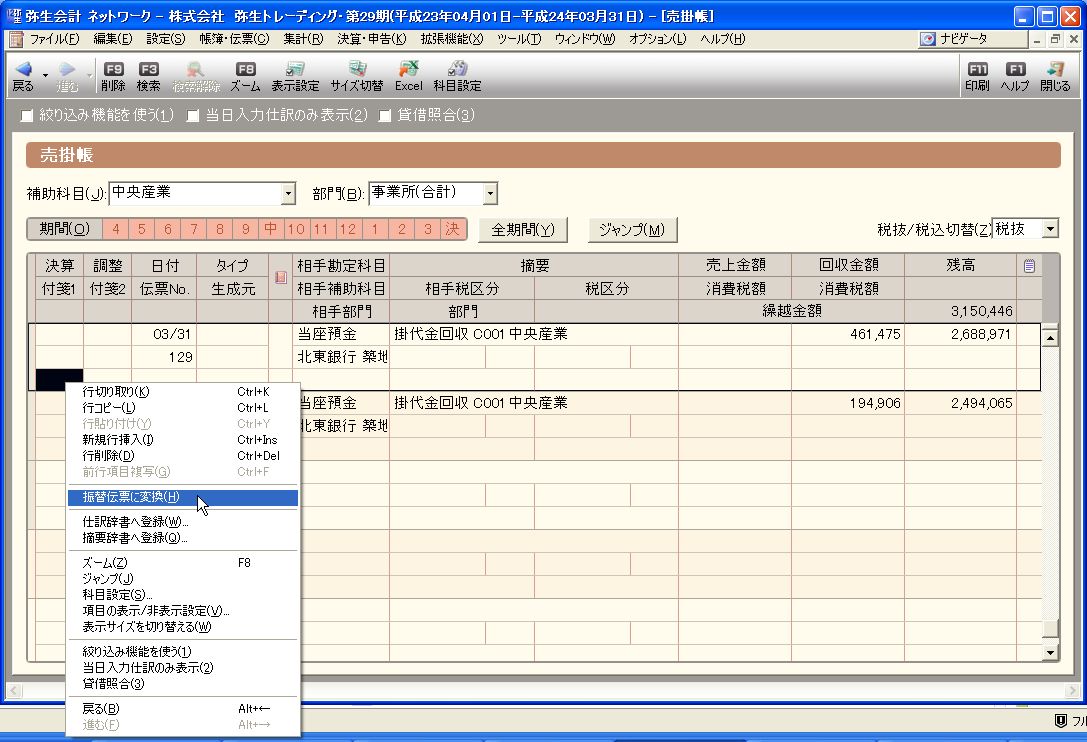Click the ジャンプ(M) button
This screenshot has height=742, width=1087.
click(x=632, y=230)
